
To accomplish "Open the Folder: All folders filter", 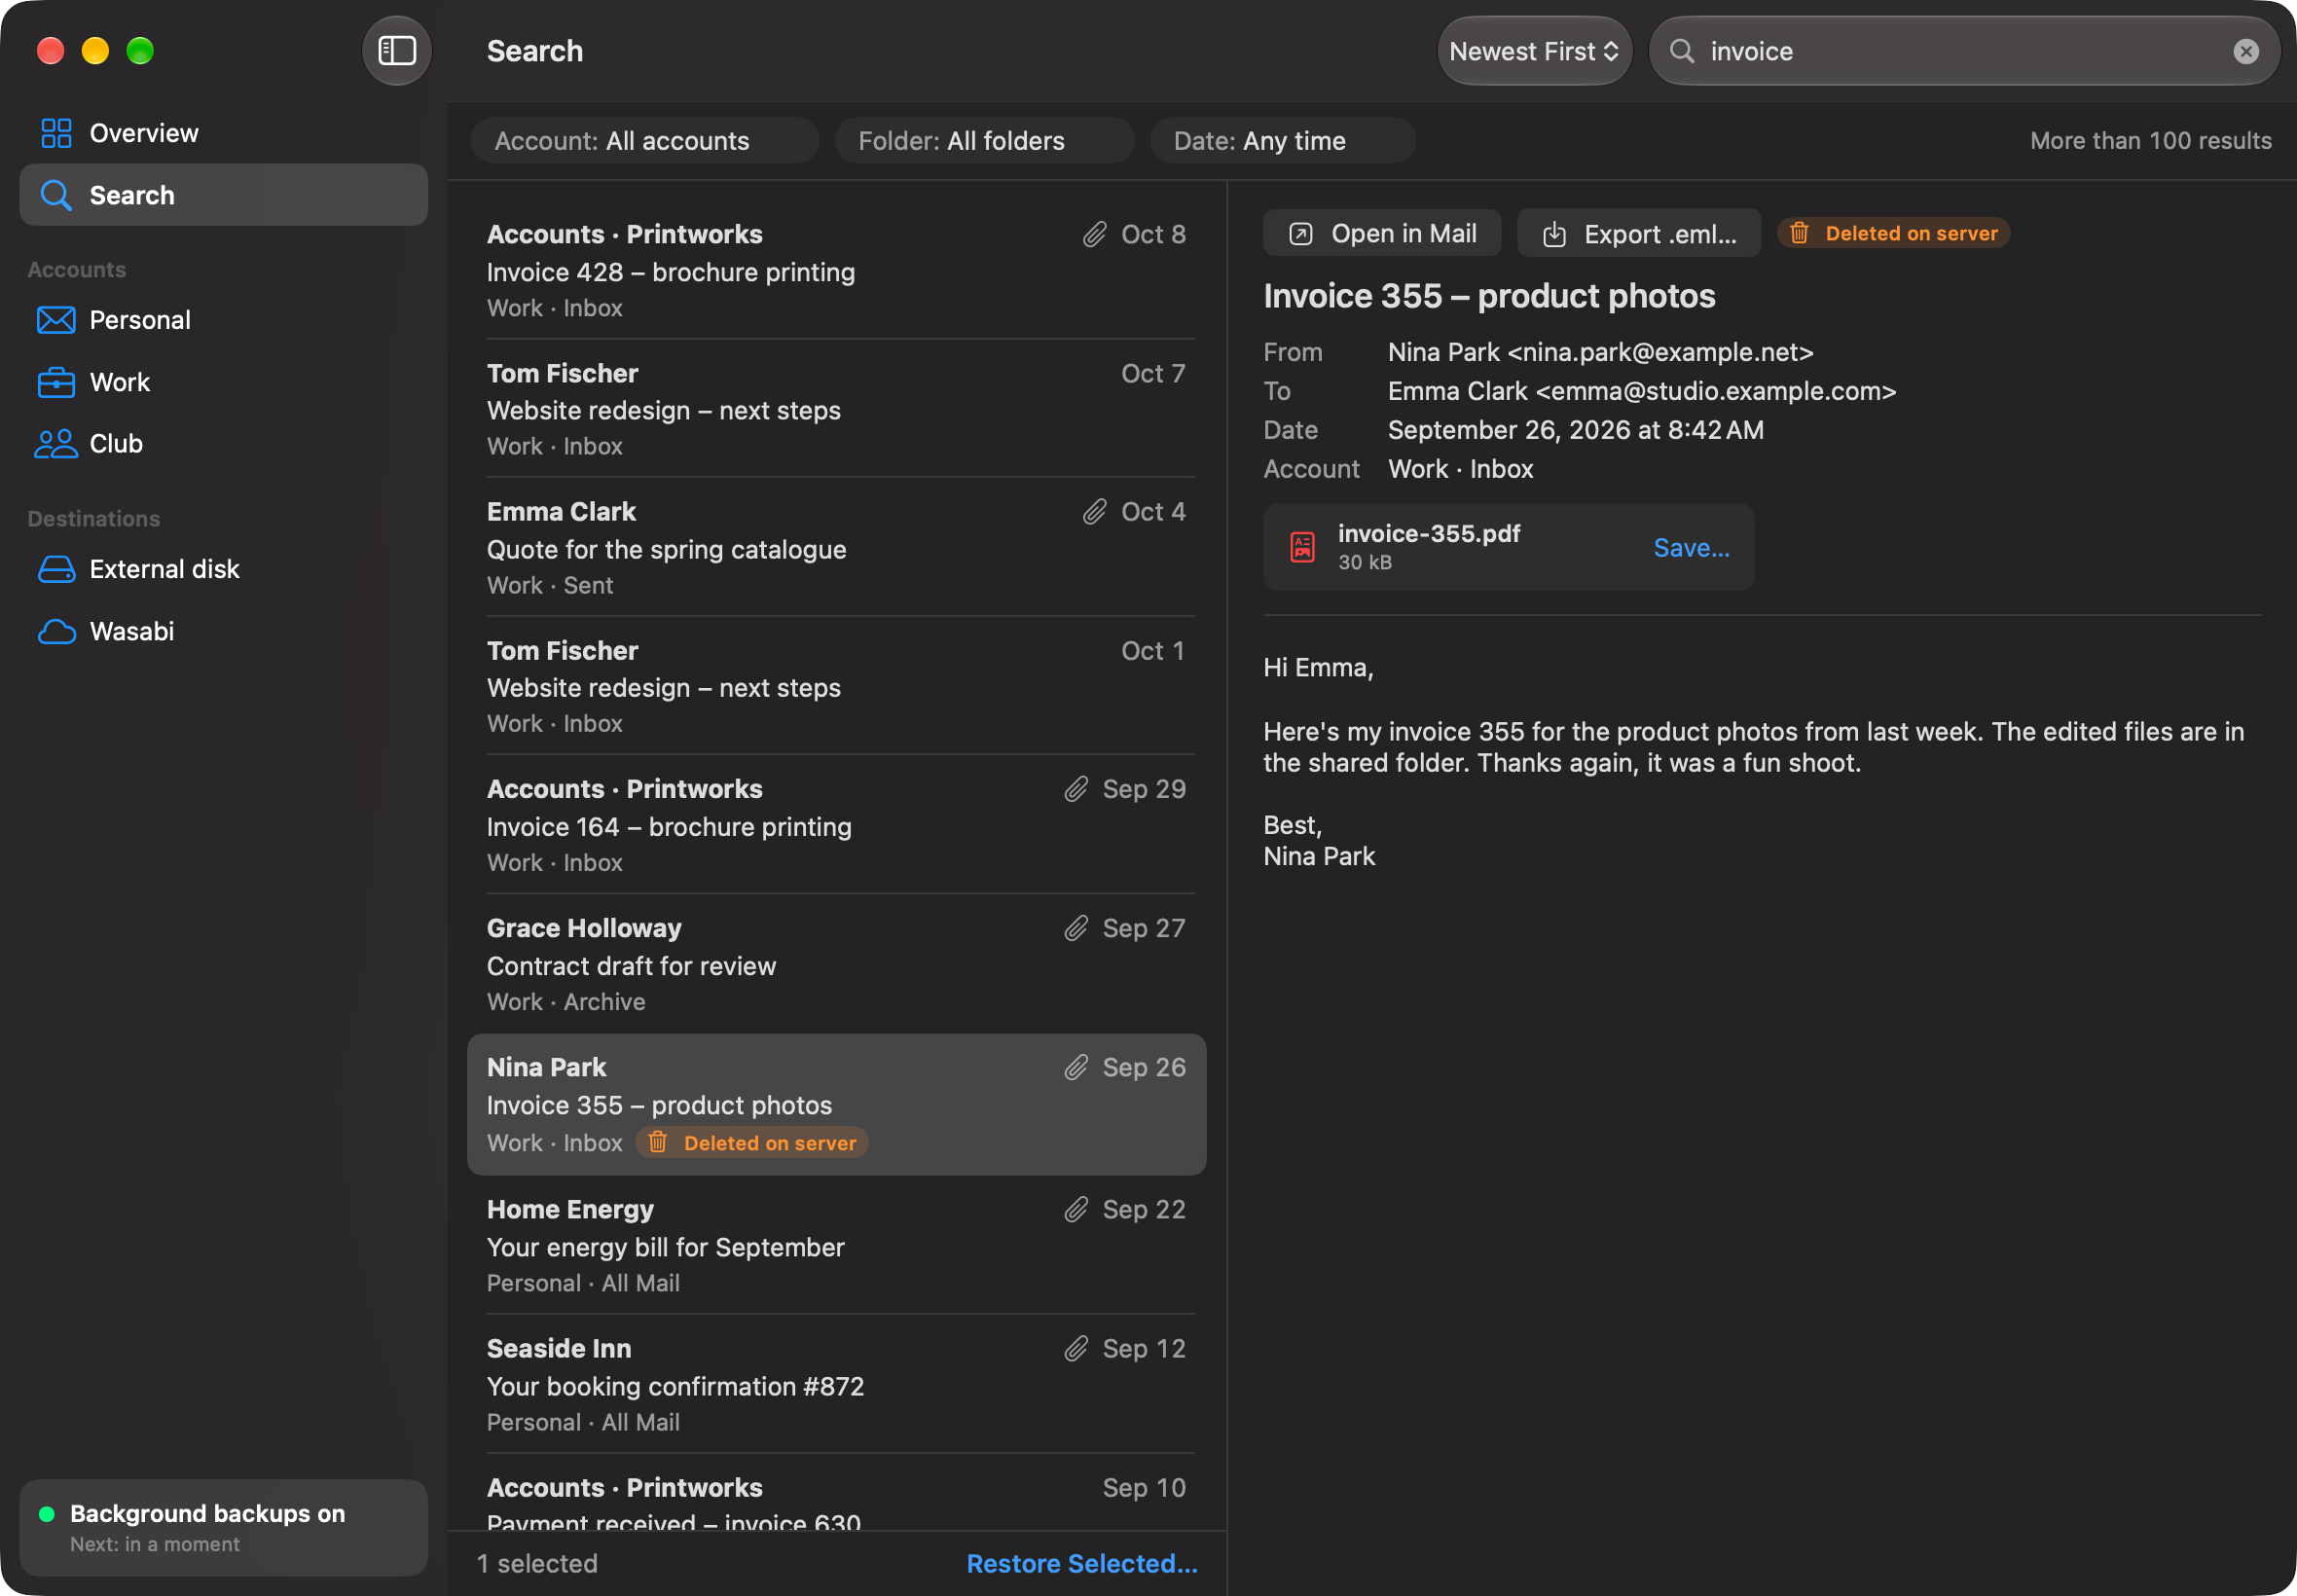I will coord(984,141).
